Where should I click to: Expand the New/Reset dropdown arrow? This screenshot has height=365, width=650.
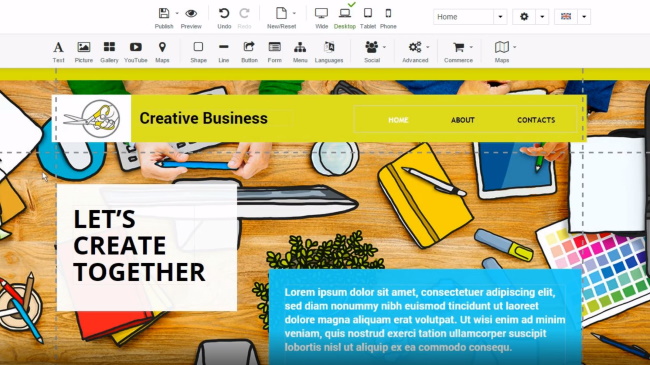(294, 13)
